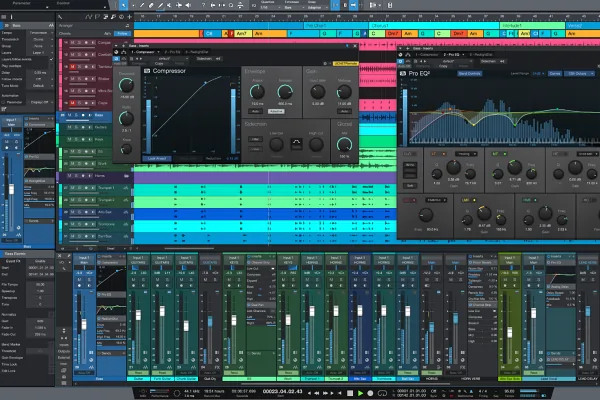Click the Compressor Copy button
Image resolution: width=600 pixels, height=400 pixels.
coord(158,64)
